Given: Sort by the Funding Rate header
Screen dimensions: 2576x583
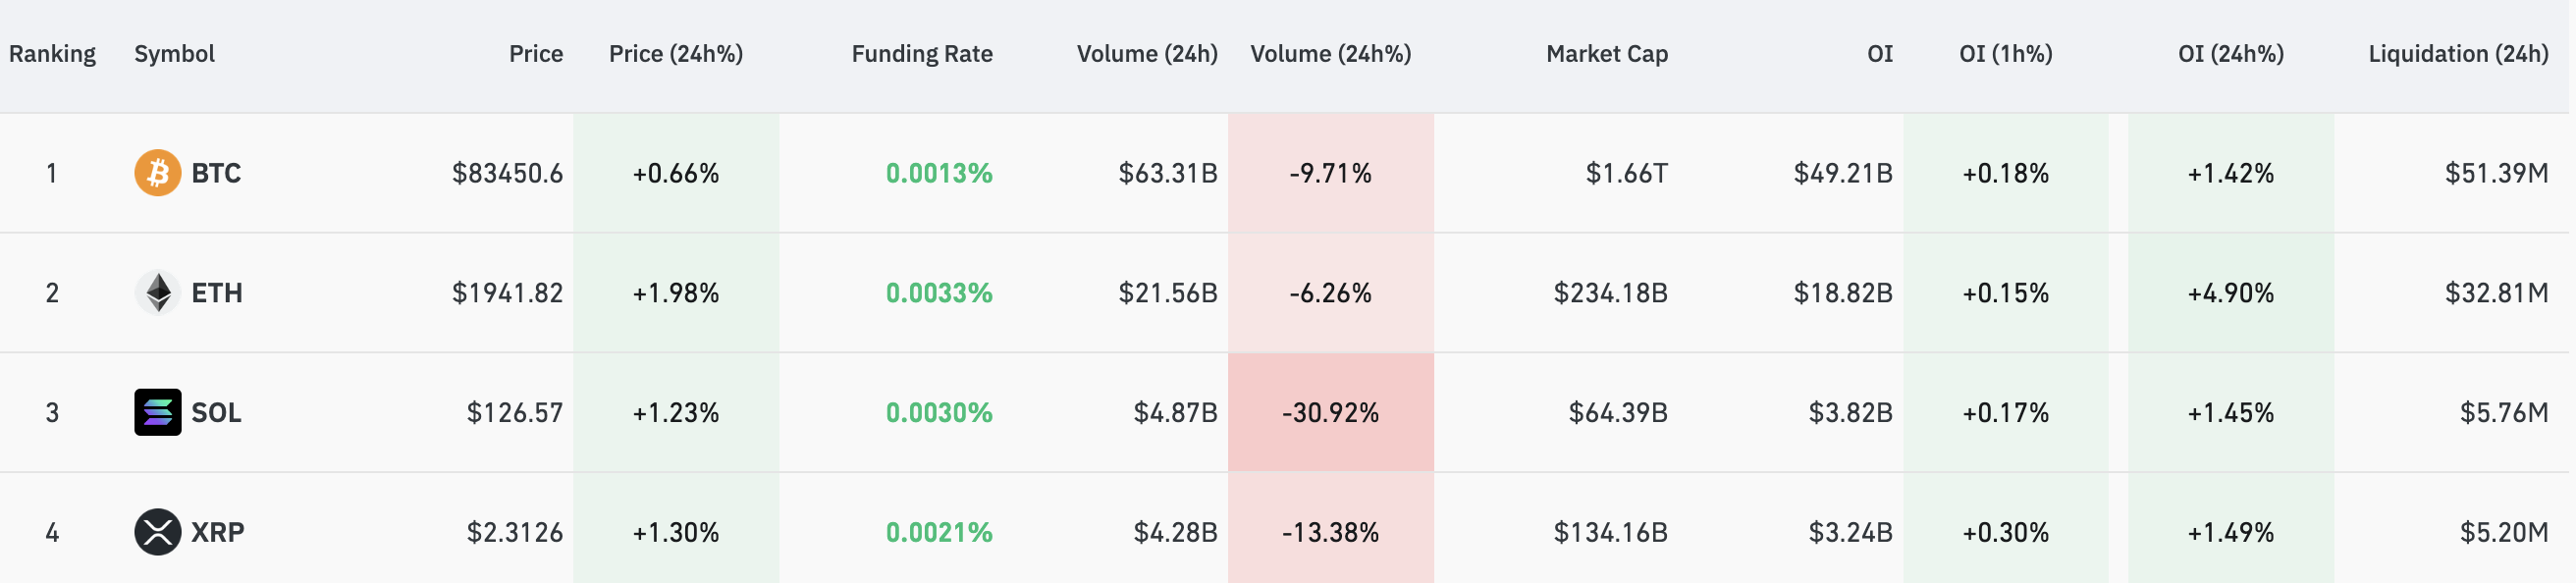Looking at the screenshot, I should (x=921, y=54).
